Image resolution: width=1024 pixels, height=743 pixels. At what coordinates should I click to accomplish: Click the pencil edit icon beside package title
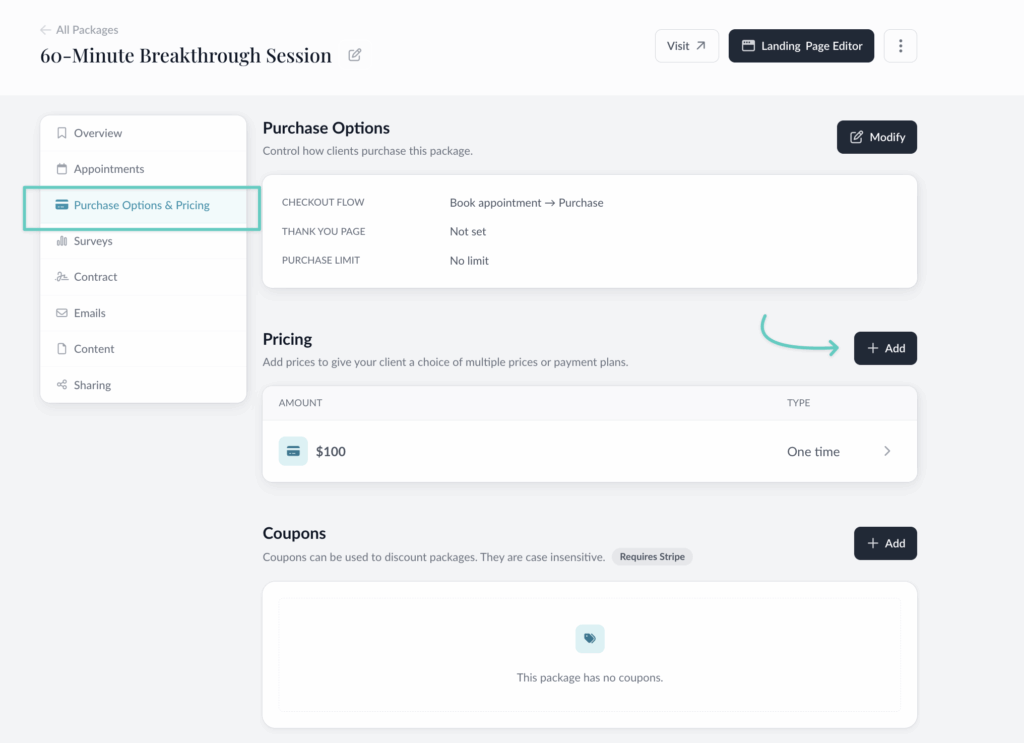pos(355,55)
